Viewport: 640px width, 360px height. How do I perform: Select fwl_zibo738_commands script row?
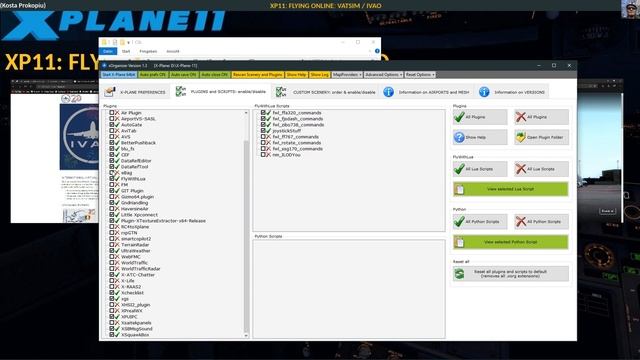298,124
